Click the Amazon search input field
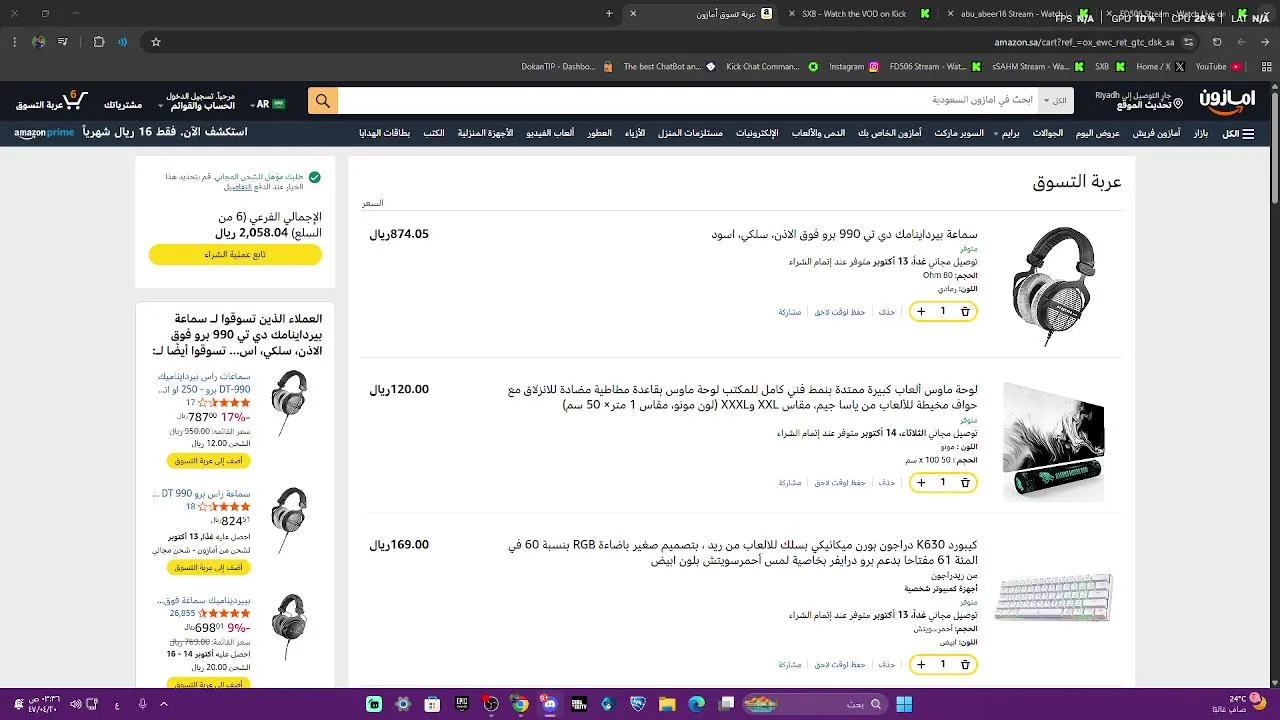 (x=688, y=101)
